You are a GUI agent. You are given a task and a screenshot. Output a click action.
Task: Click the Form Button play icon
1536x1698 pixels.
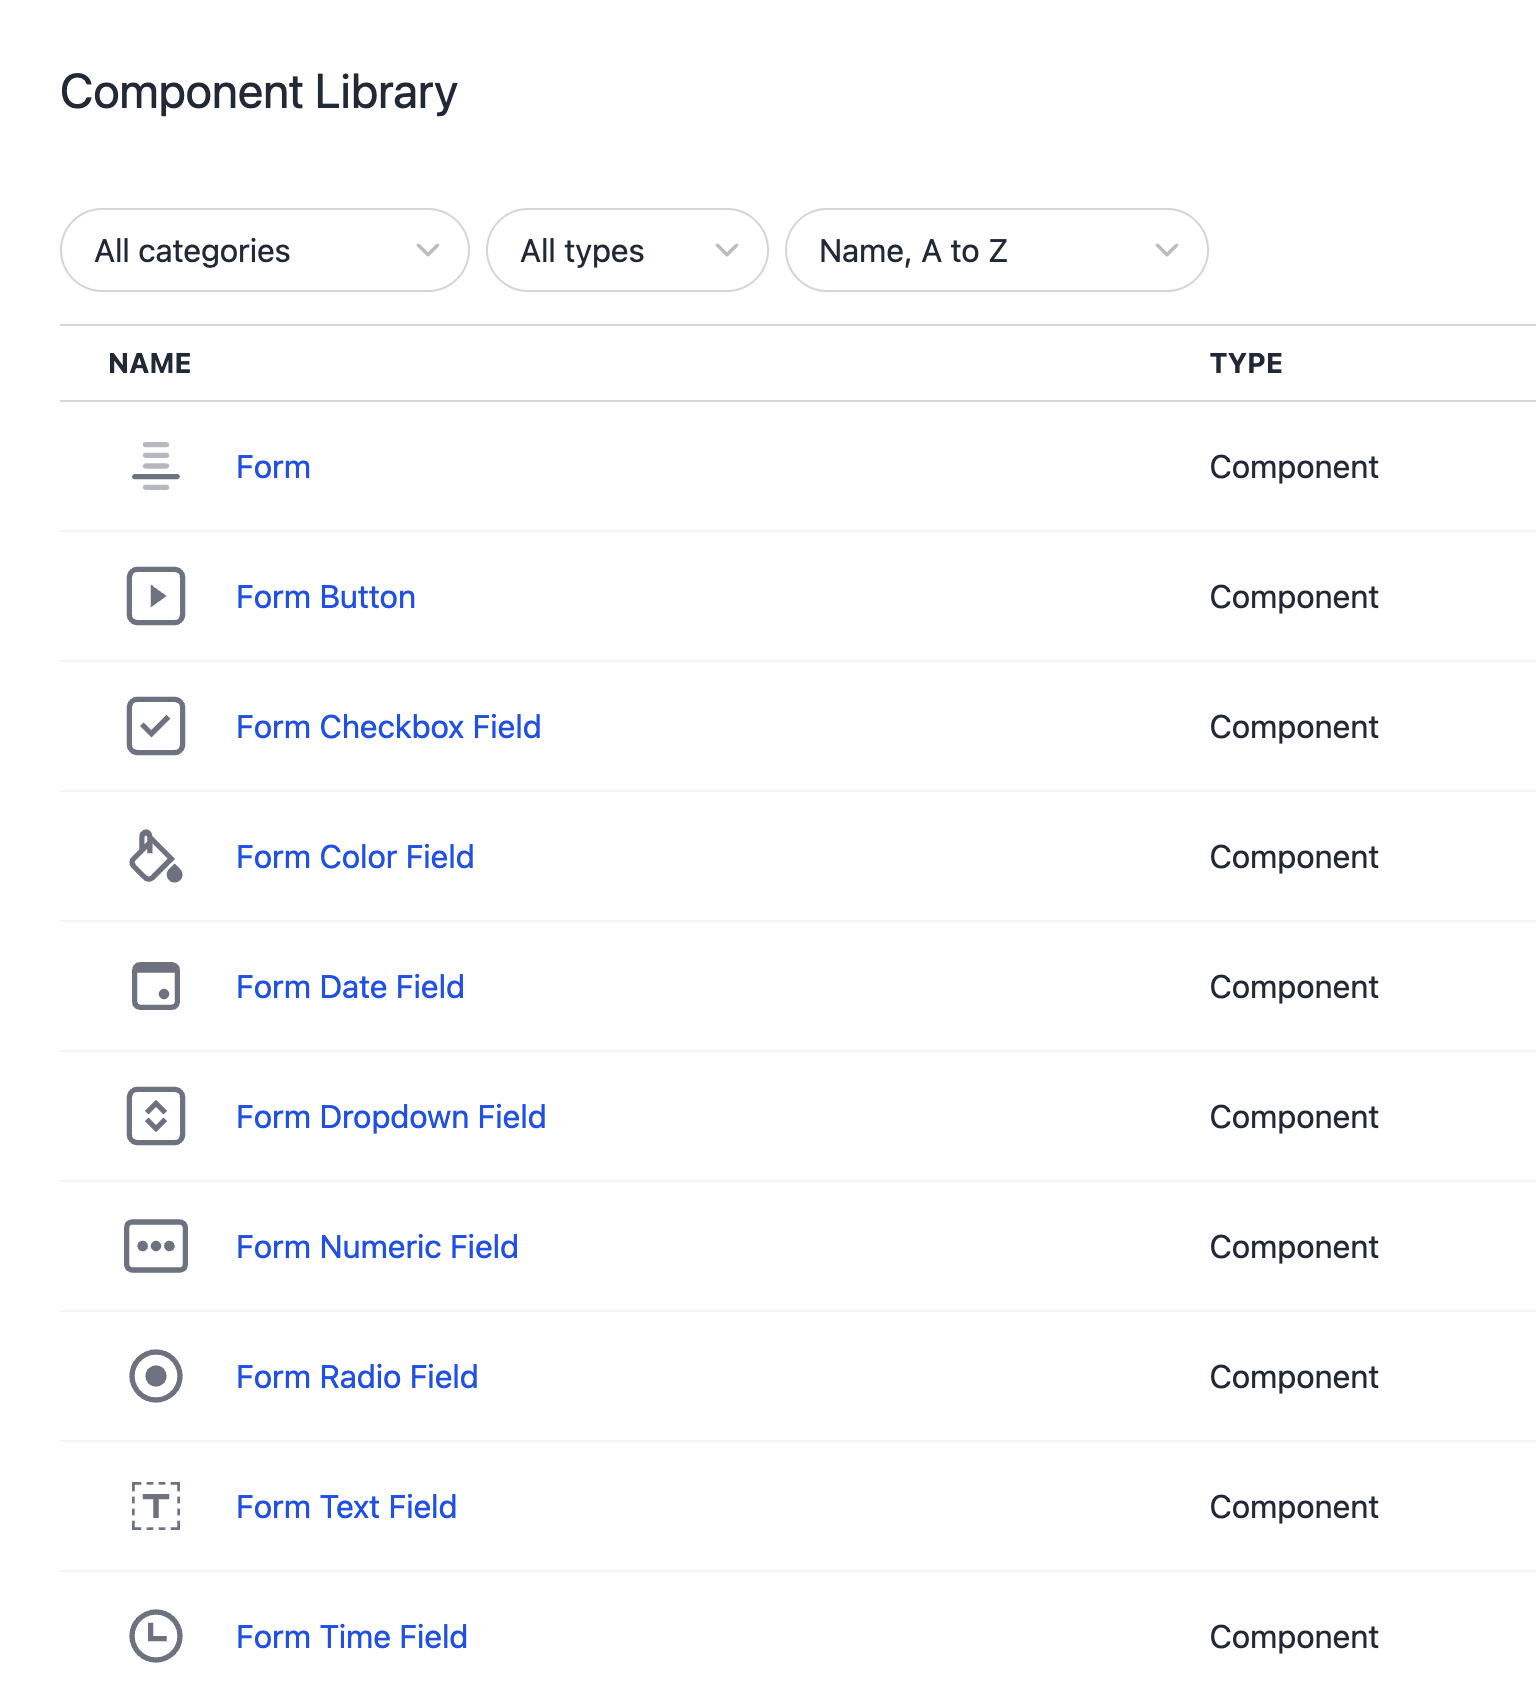156,596
